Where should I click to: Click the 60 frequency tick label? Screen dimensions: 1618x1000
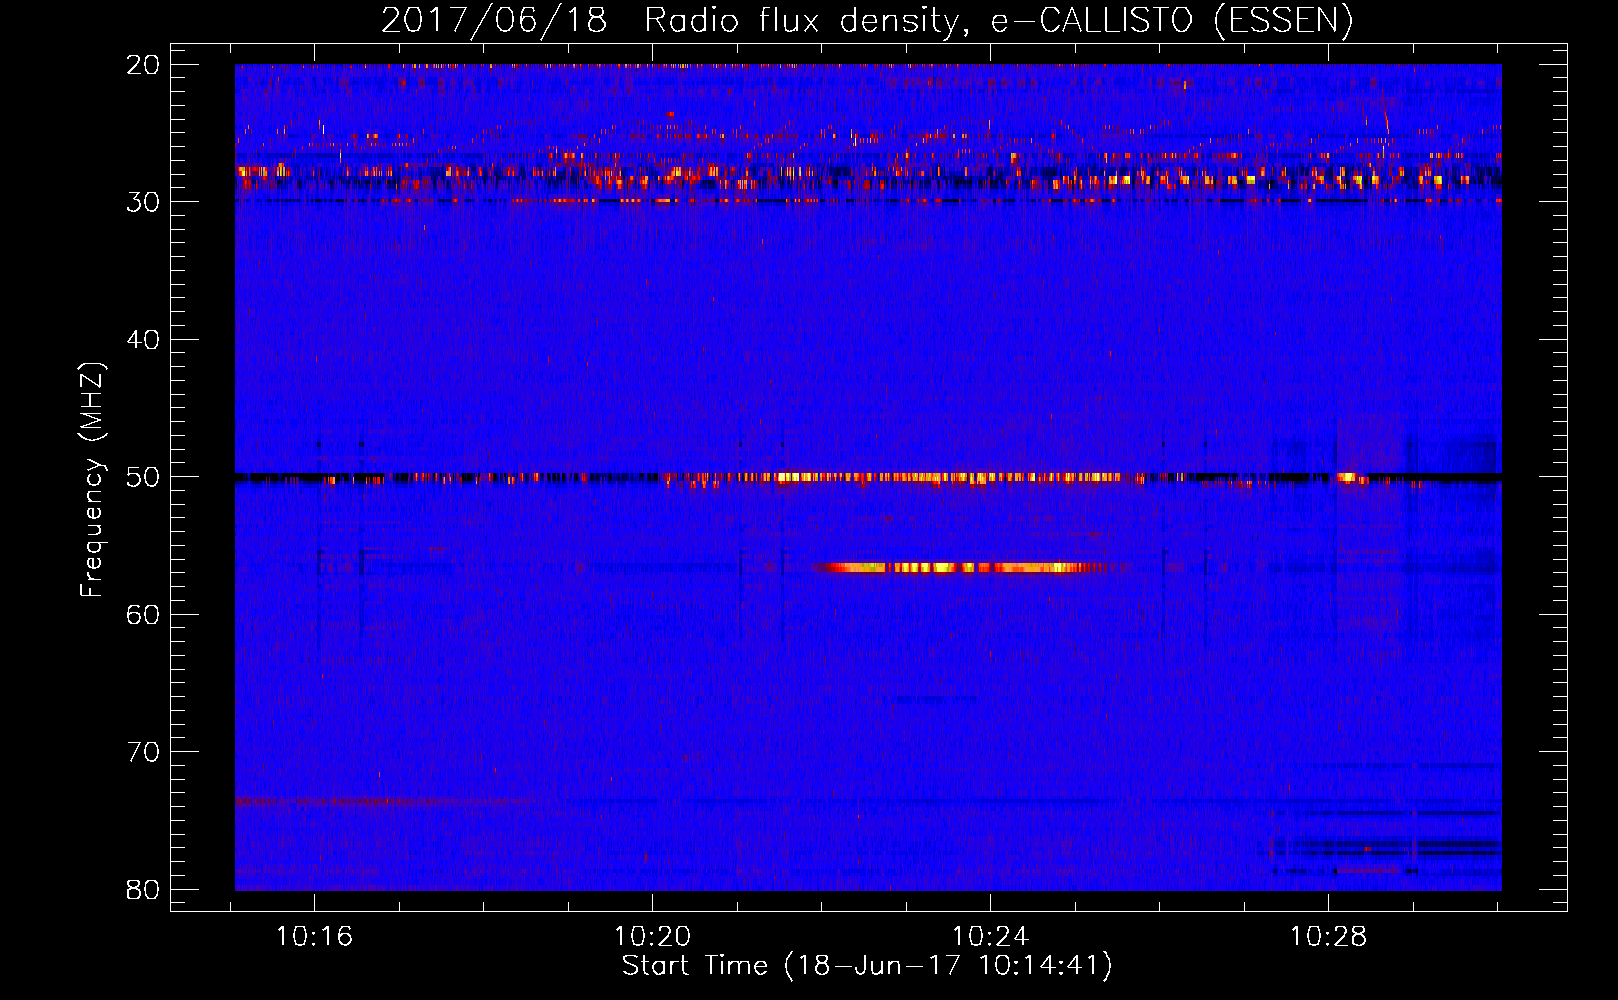pyautogui.click(x=143, y=615)
